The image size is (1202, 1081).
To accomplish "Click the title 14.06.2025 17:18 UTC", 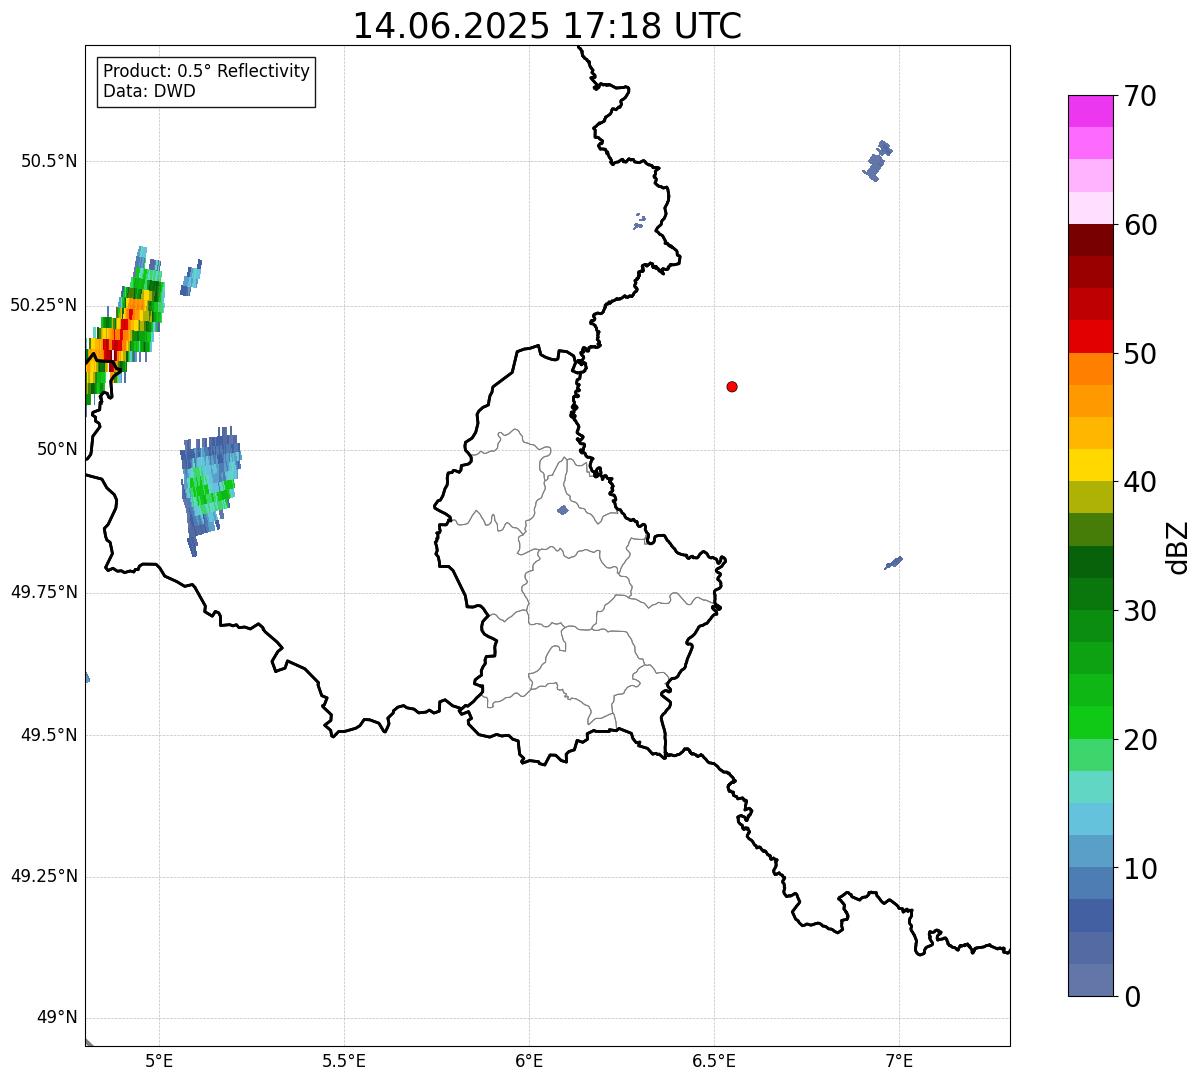I will (x=547, y=25).
